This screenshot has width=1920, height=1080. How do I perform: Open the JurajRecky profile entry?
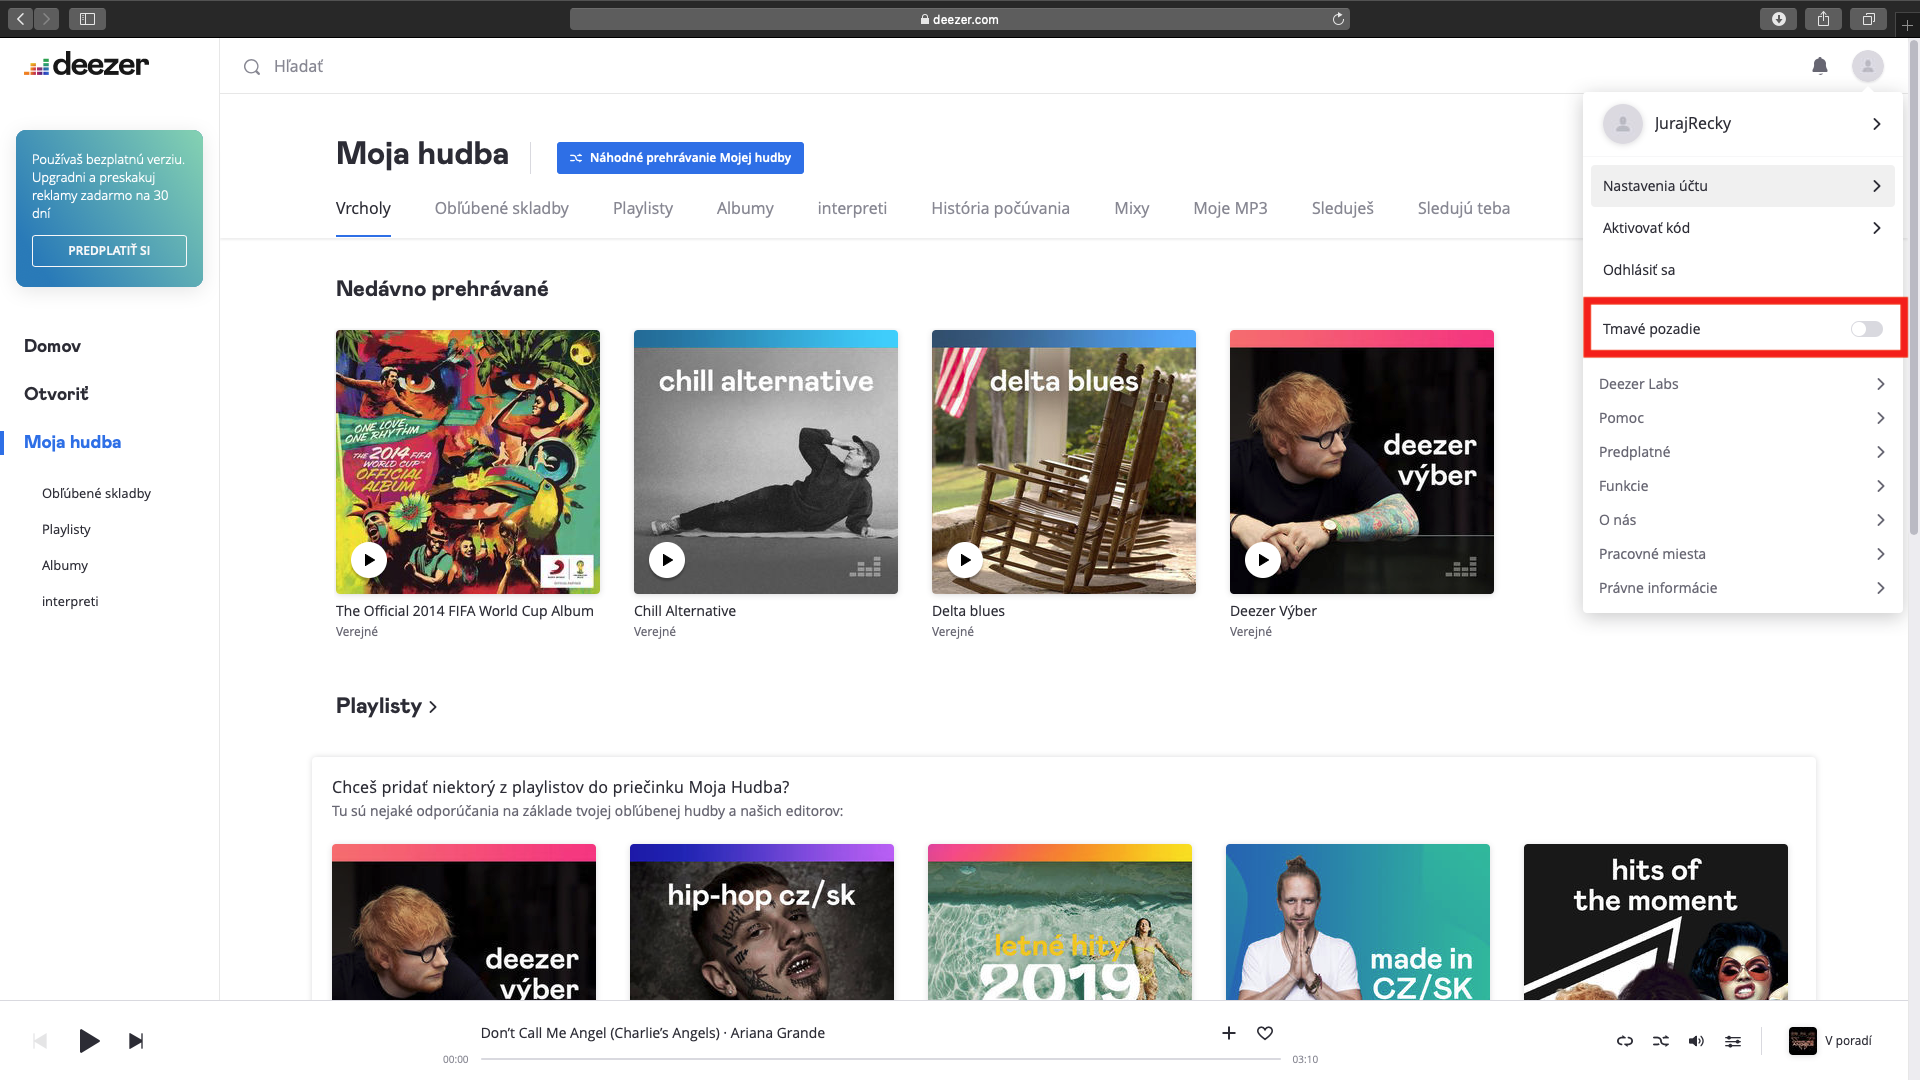(x=1742, y=124)
